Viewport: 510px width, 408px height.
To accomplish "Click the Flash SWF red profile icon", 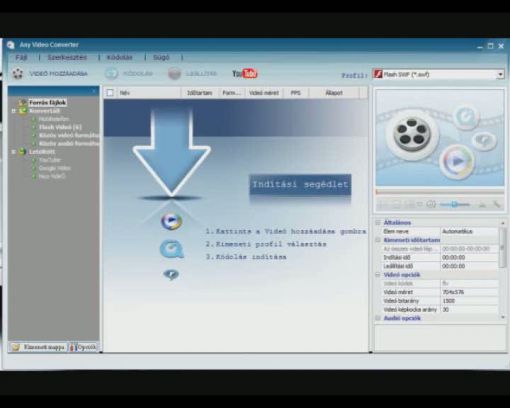I will click(x=378, y=74).
